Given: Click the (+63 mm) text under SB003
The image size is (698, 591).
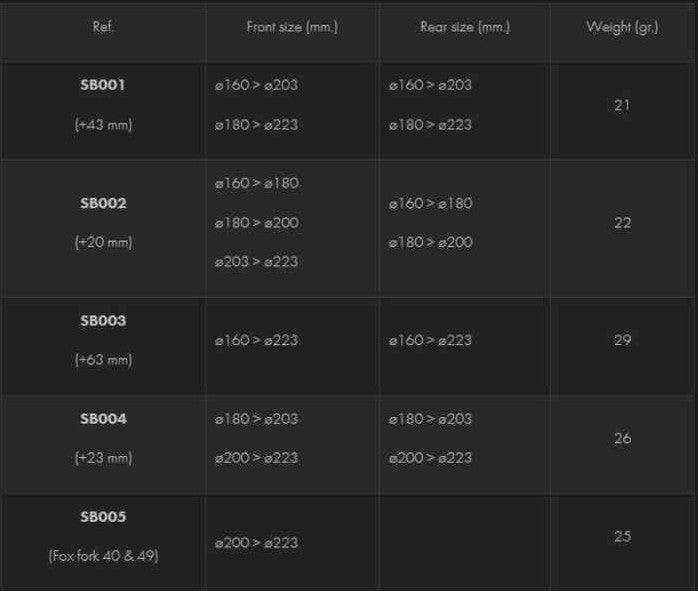Looking at the screenshot, I should point(103,359).
